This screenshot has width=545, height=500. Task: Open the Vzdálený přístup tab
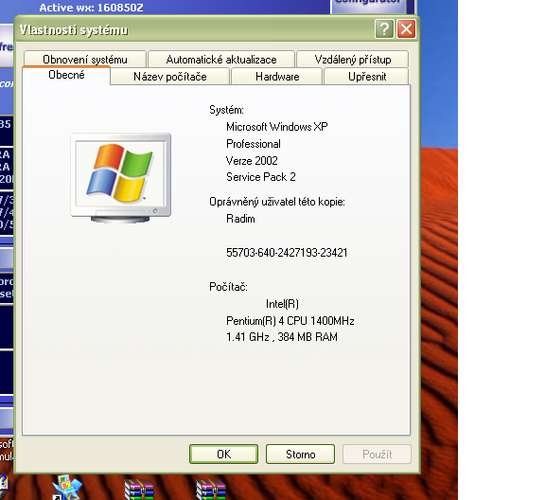pos(352,59)
